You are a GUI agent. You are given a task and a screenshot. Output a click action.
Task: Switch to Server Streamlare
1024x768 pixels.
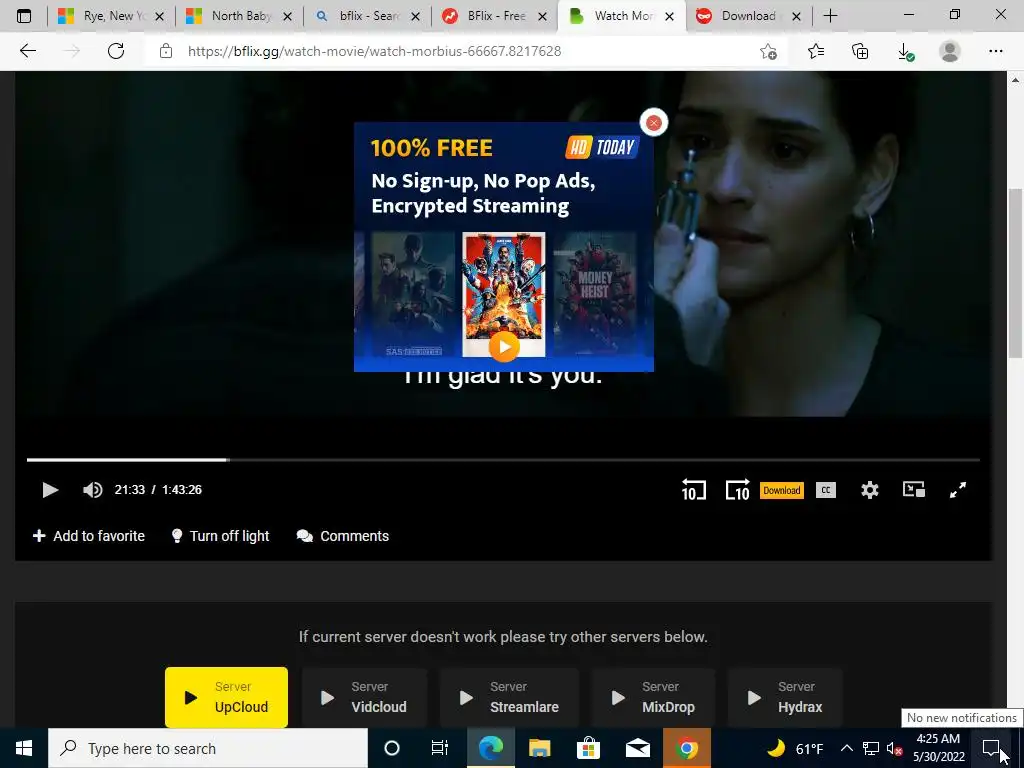pos(509,697)
